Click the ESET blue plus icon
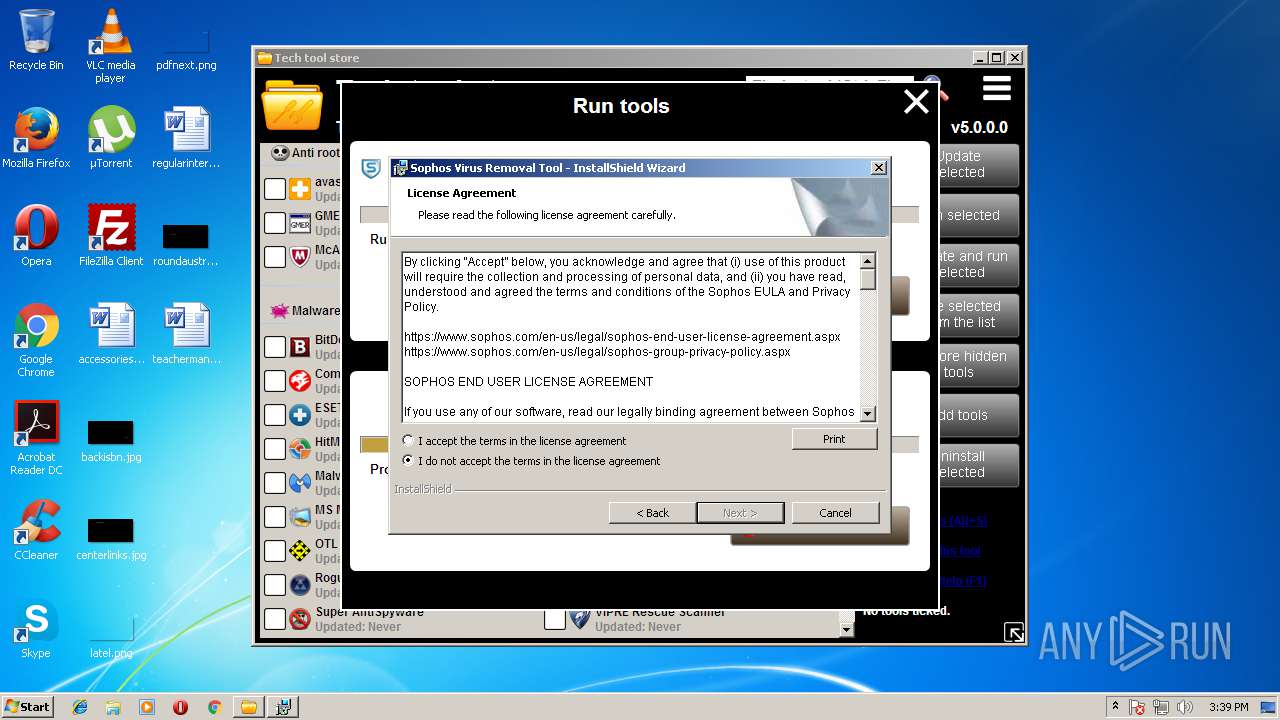 [300, 415]
